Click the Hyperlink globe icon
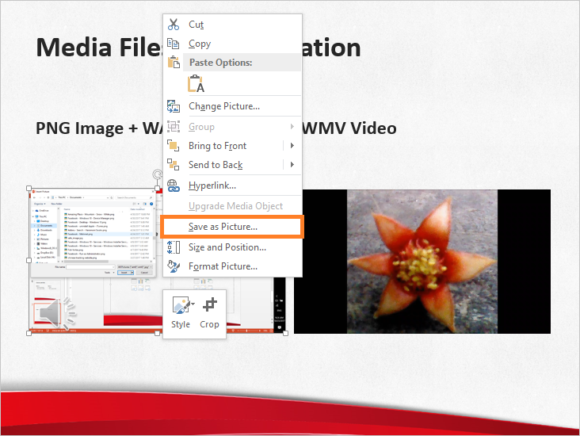This screenshot has height=436, width=580. (x=173, y=185)
